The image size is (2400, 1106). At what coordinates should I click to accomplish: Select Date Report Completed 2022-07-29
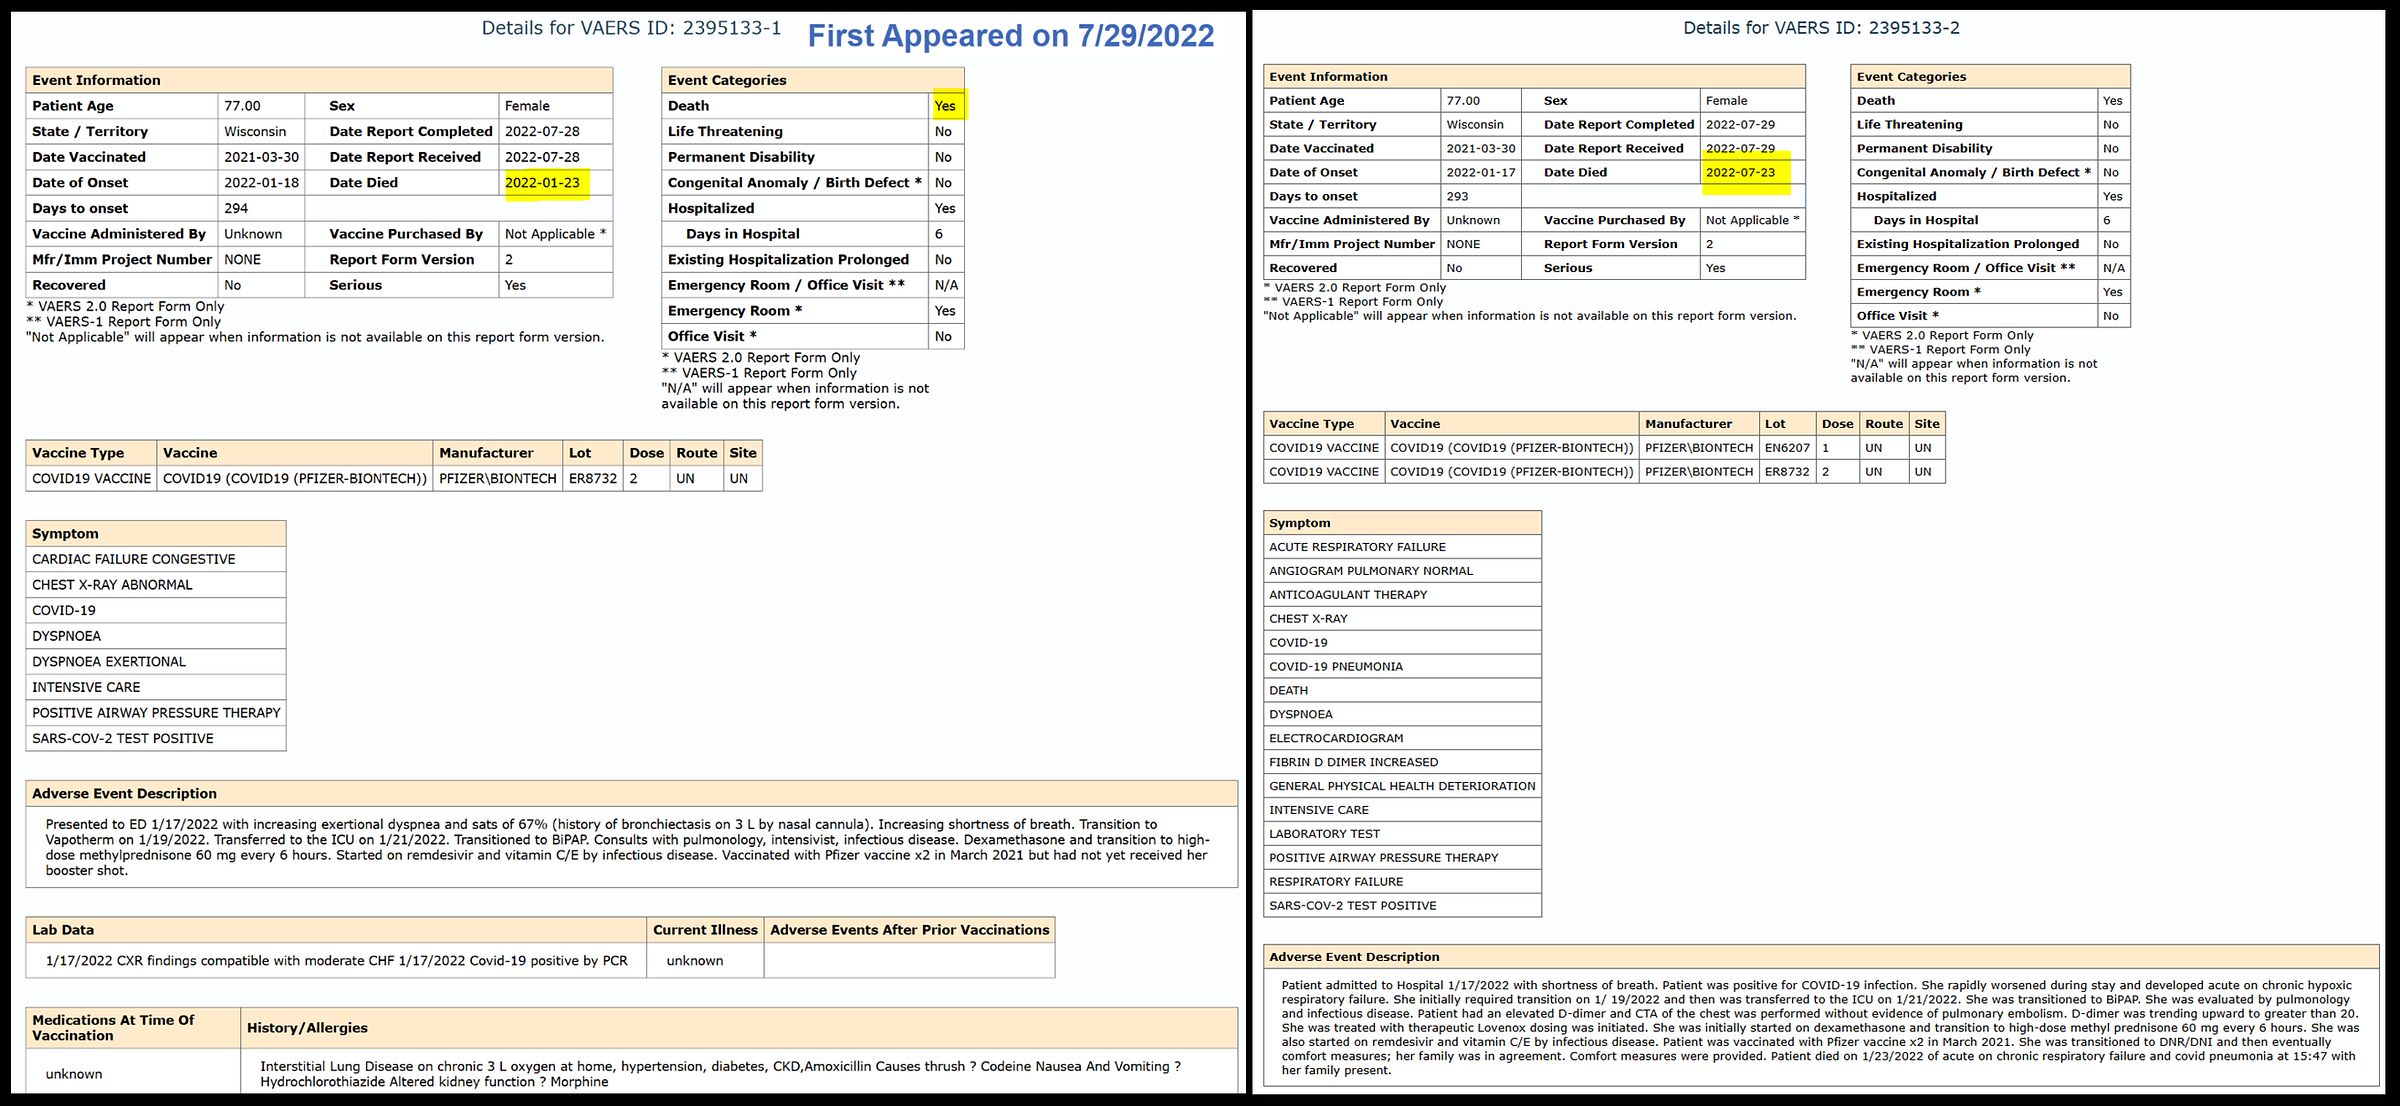pos(1740,125)
